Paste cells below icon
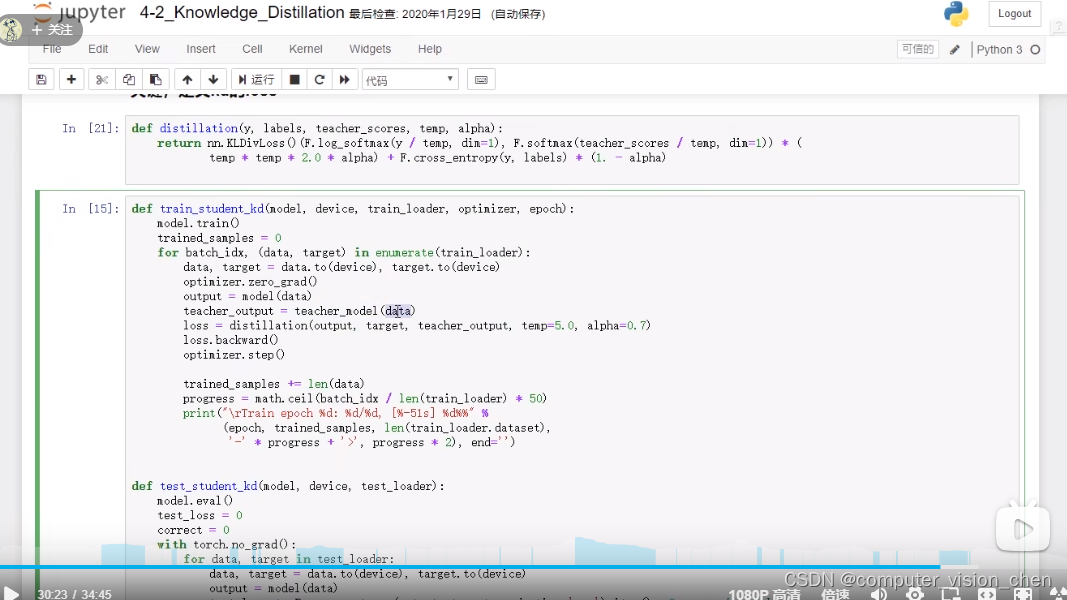The image size is (1067, 600). pyautogui.click(x=155, y=80)
